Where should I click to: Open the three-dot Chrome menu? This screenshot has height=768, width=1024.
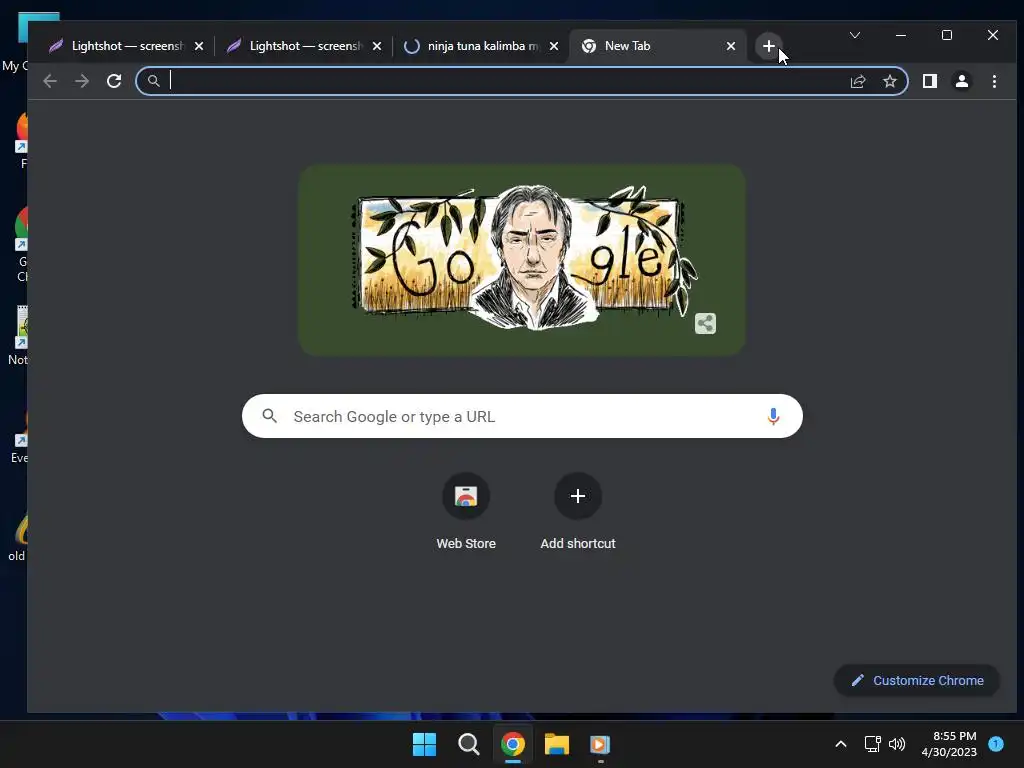994,81
